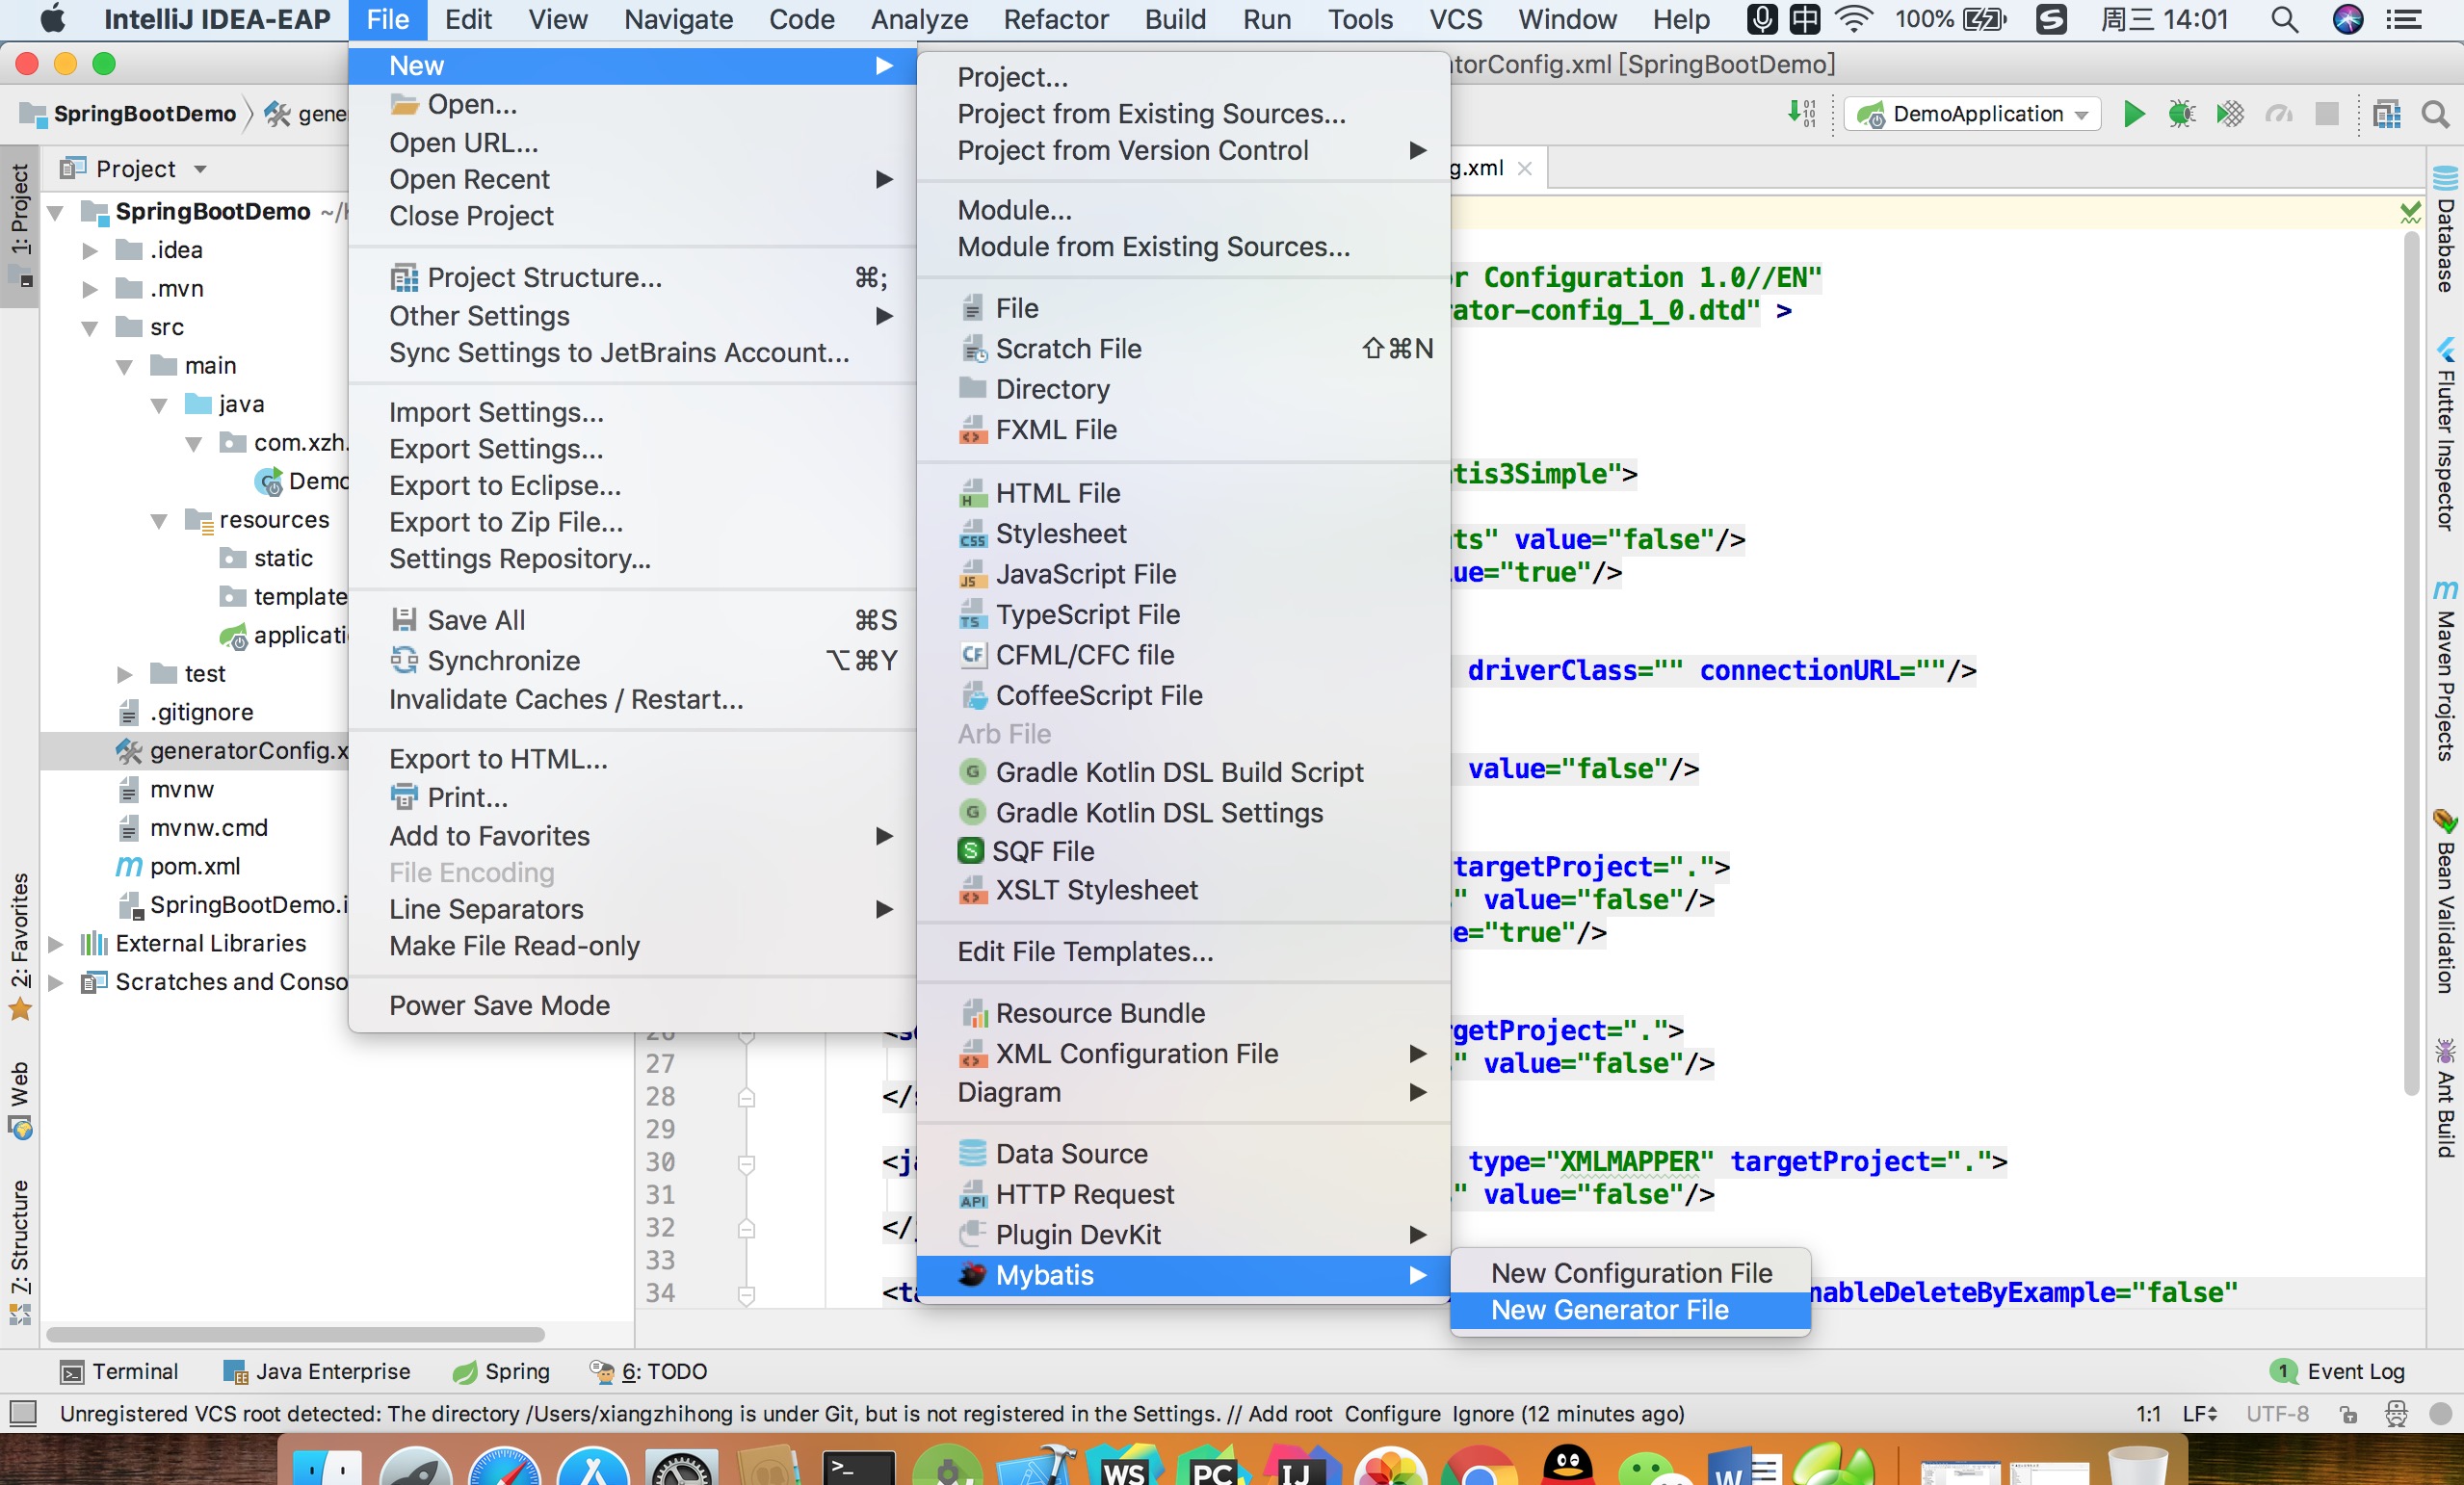
Task: Choose Make File Read-only menu item
Action: tap(633, 946)
